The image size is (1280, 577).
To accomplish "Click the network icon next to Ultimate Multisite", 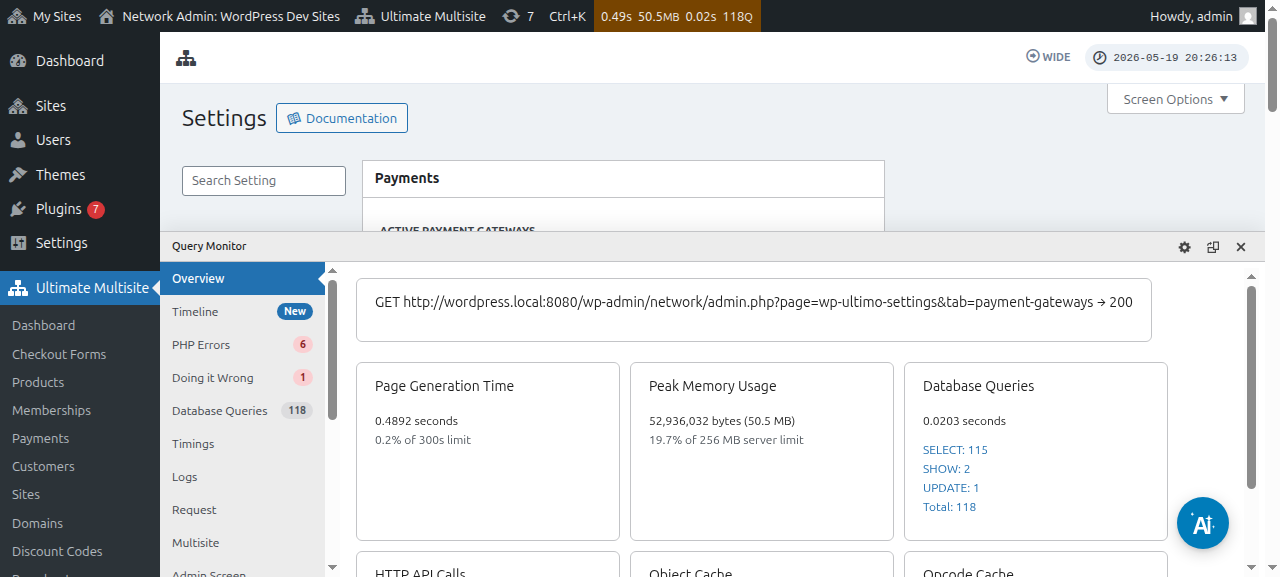I will point(18,288).
